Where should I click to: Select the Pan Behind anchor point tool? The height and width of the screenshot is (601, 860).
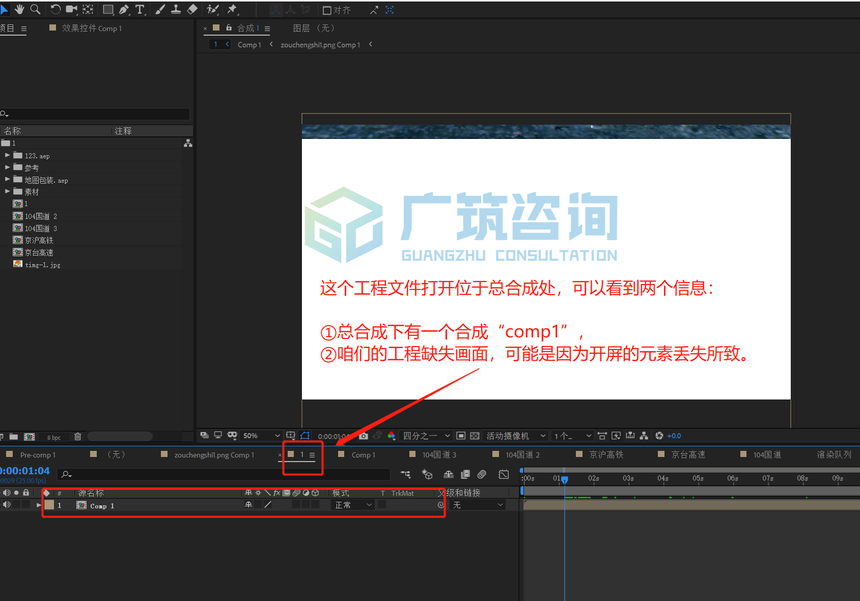point(87,9)
